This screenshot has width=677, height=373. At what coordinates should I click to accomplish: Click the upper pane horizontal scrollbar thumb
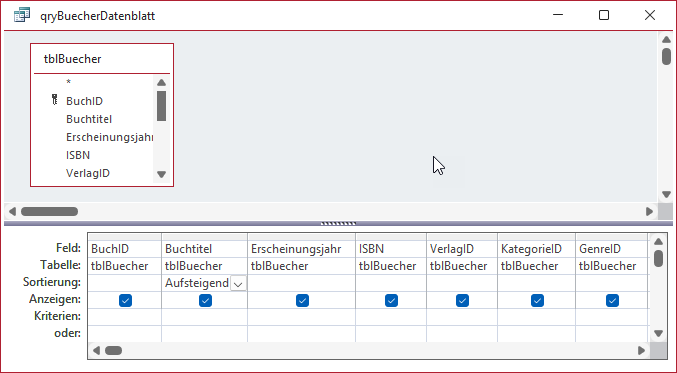[50, 212]
